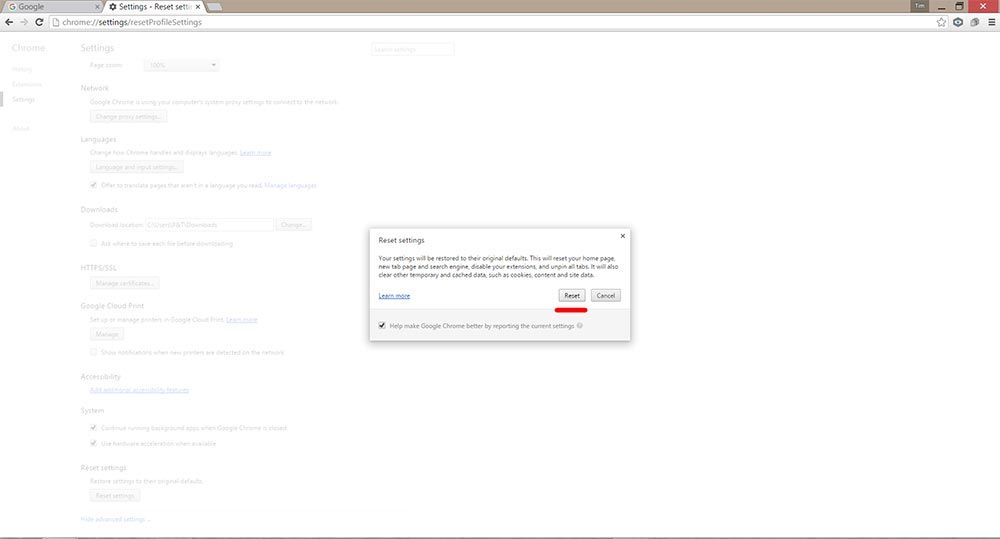Bookmark this page with the star icon

coord(941,22)
